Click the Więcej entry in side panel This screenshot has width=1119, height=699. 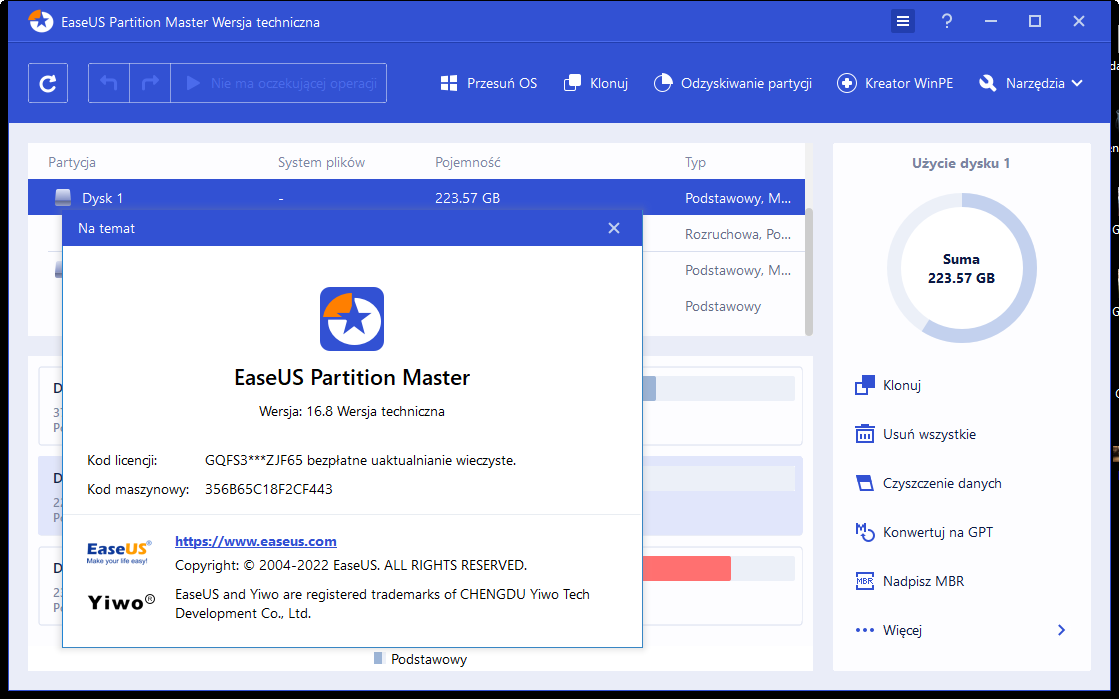click(889, 630)
